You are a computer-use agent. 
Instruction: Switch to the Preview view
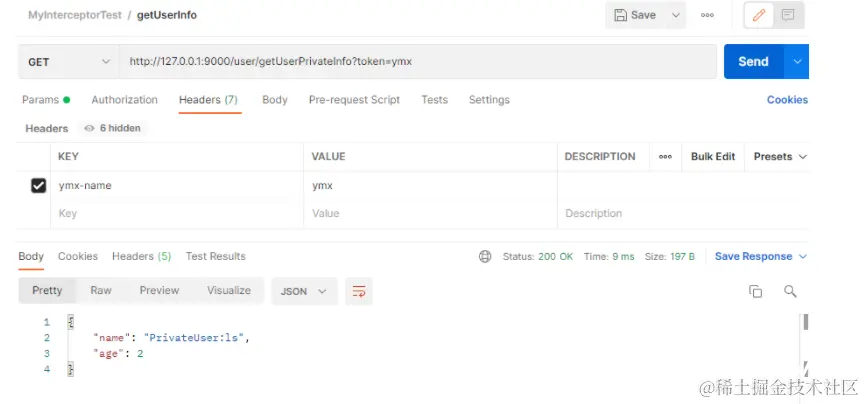click(159, 290)
